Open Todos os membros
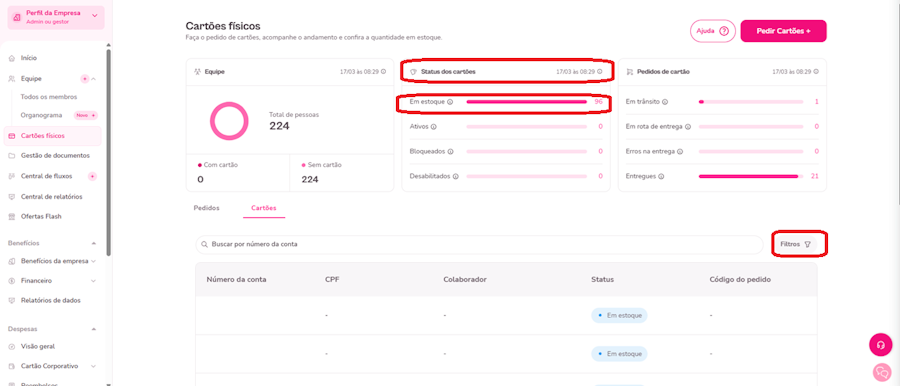Viewport: 900px width, 386px height. tap(49, 97)
